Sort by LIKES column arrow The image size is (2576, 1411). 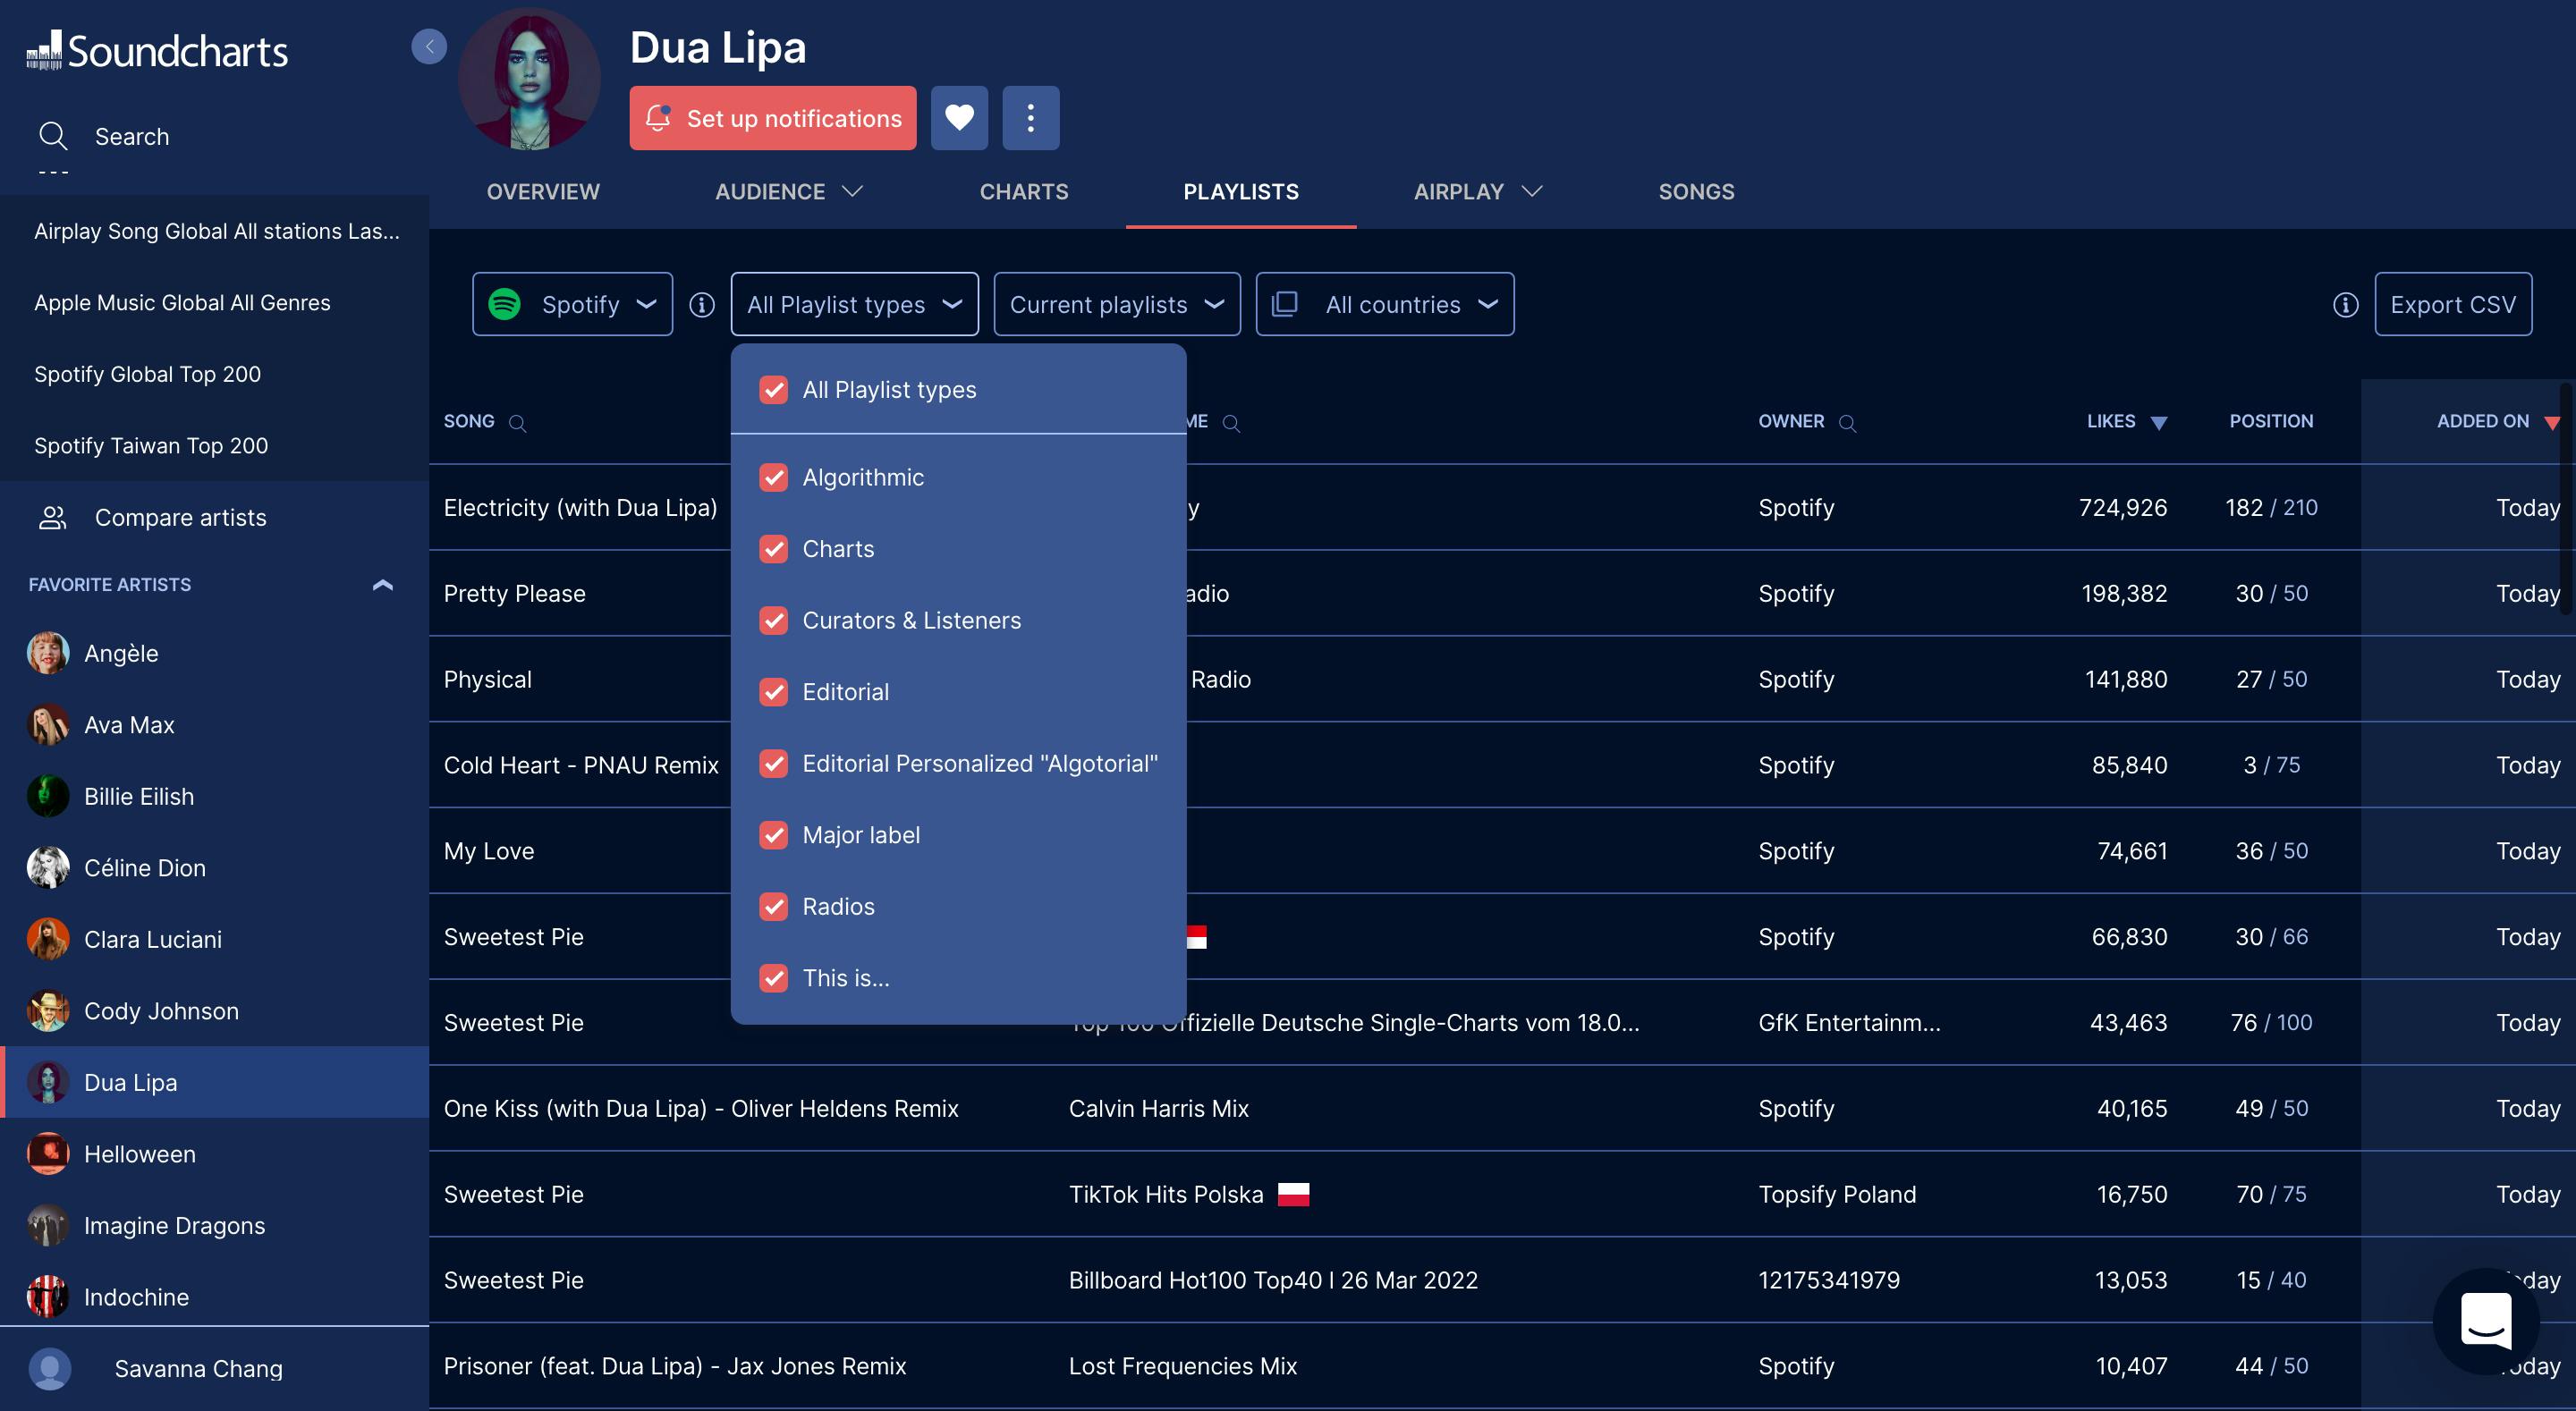point(2158,423)
